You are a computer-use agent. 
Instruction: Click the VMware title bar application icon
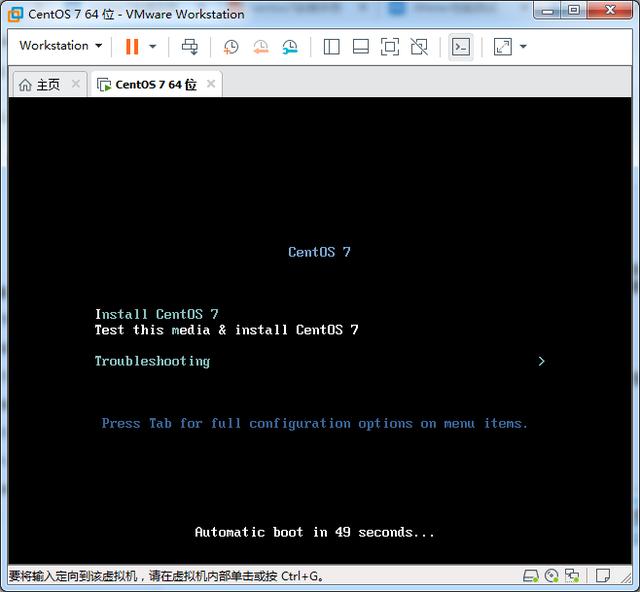click(x=16, y=14)
